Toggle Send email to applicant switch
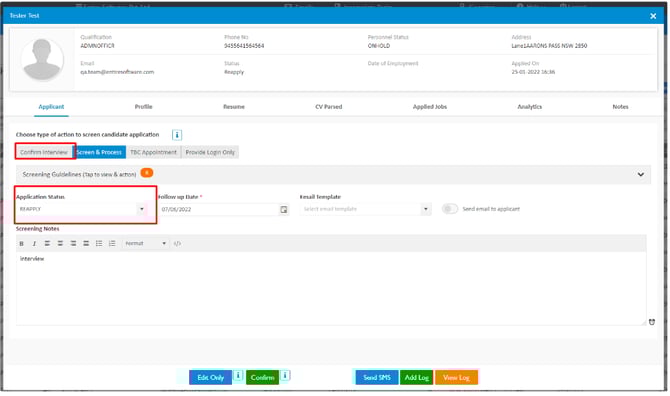 pos(450,209)
